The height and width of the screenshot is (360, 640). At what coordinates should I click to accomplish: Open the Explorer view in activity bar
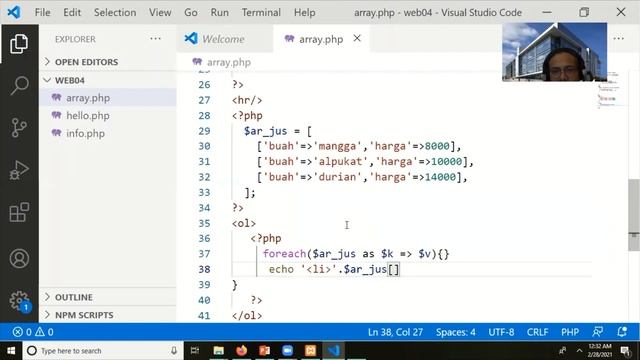tap(19, 44)
